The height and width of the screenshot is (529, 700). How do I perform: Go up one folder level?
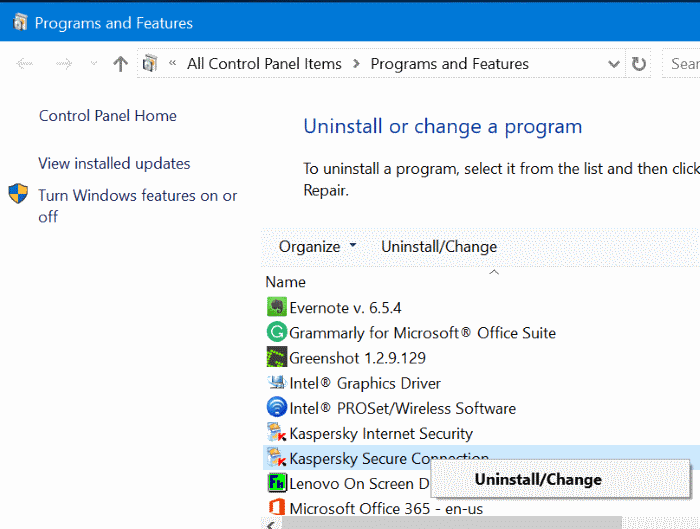[120, 64]
